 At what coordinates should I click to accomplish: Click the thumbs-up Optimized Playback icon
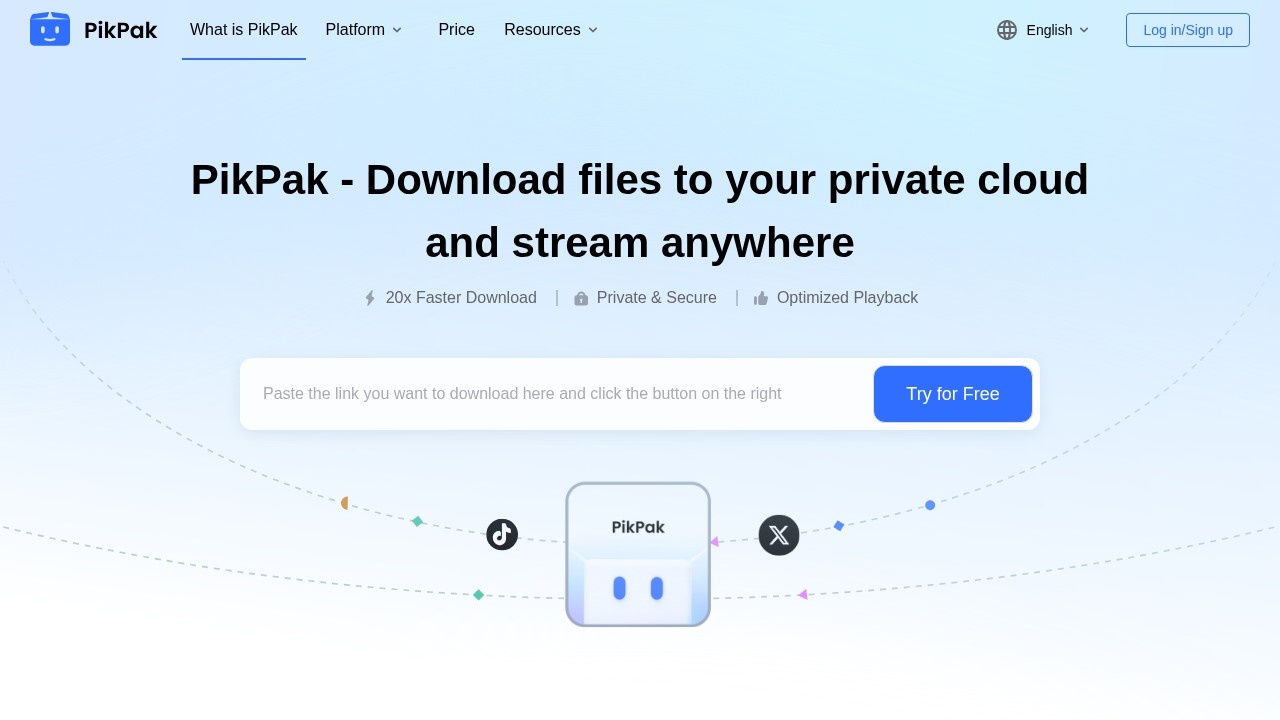[x=761, y=298]
